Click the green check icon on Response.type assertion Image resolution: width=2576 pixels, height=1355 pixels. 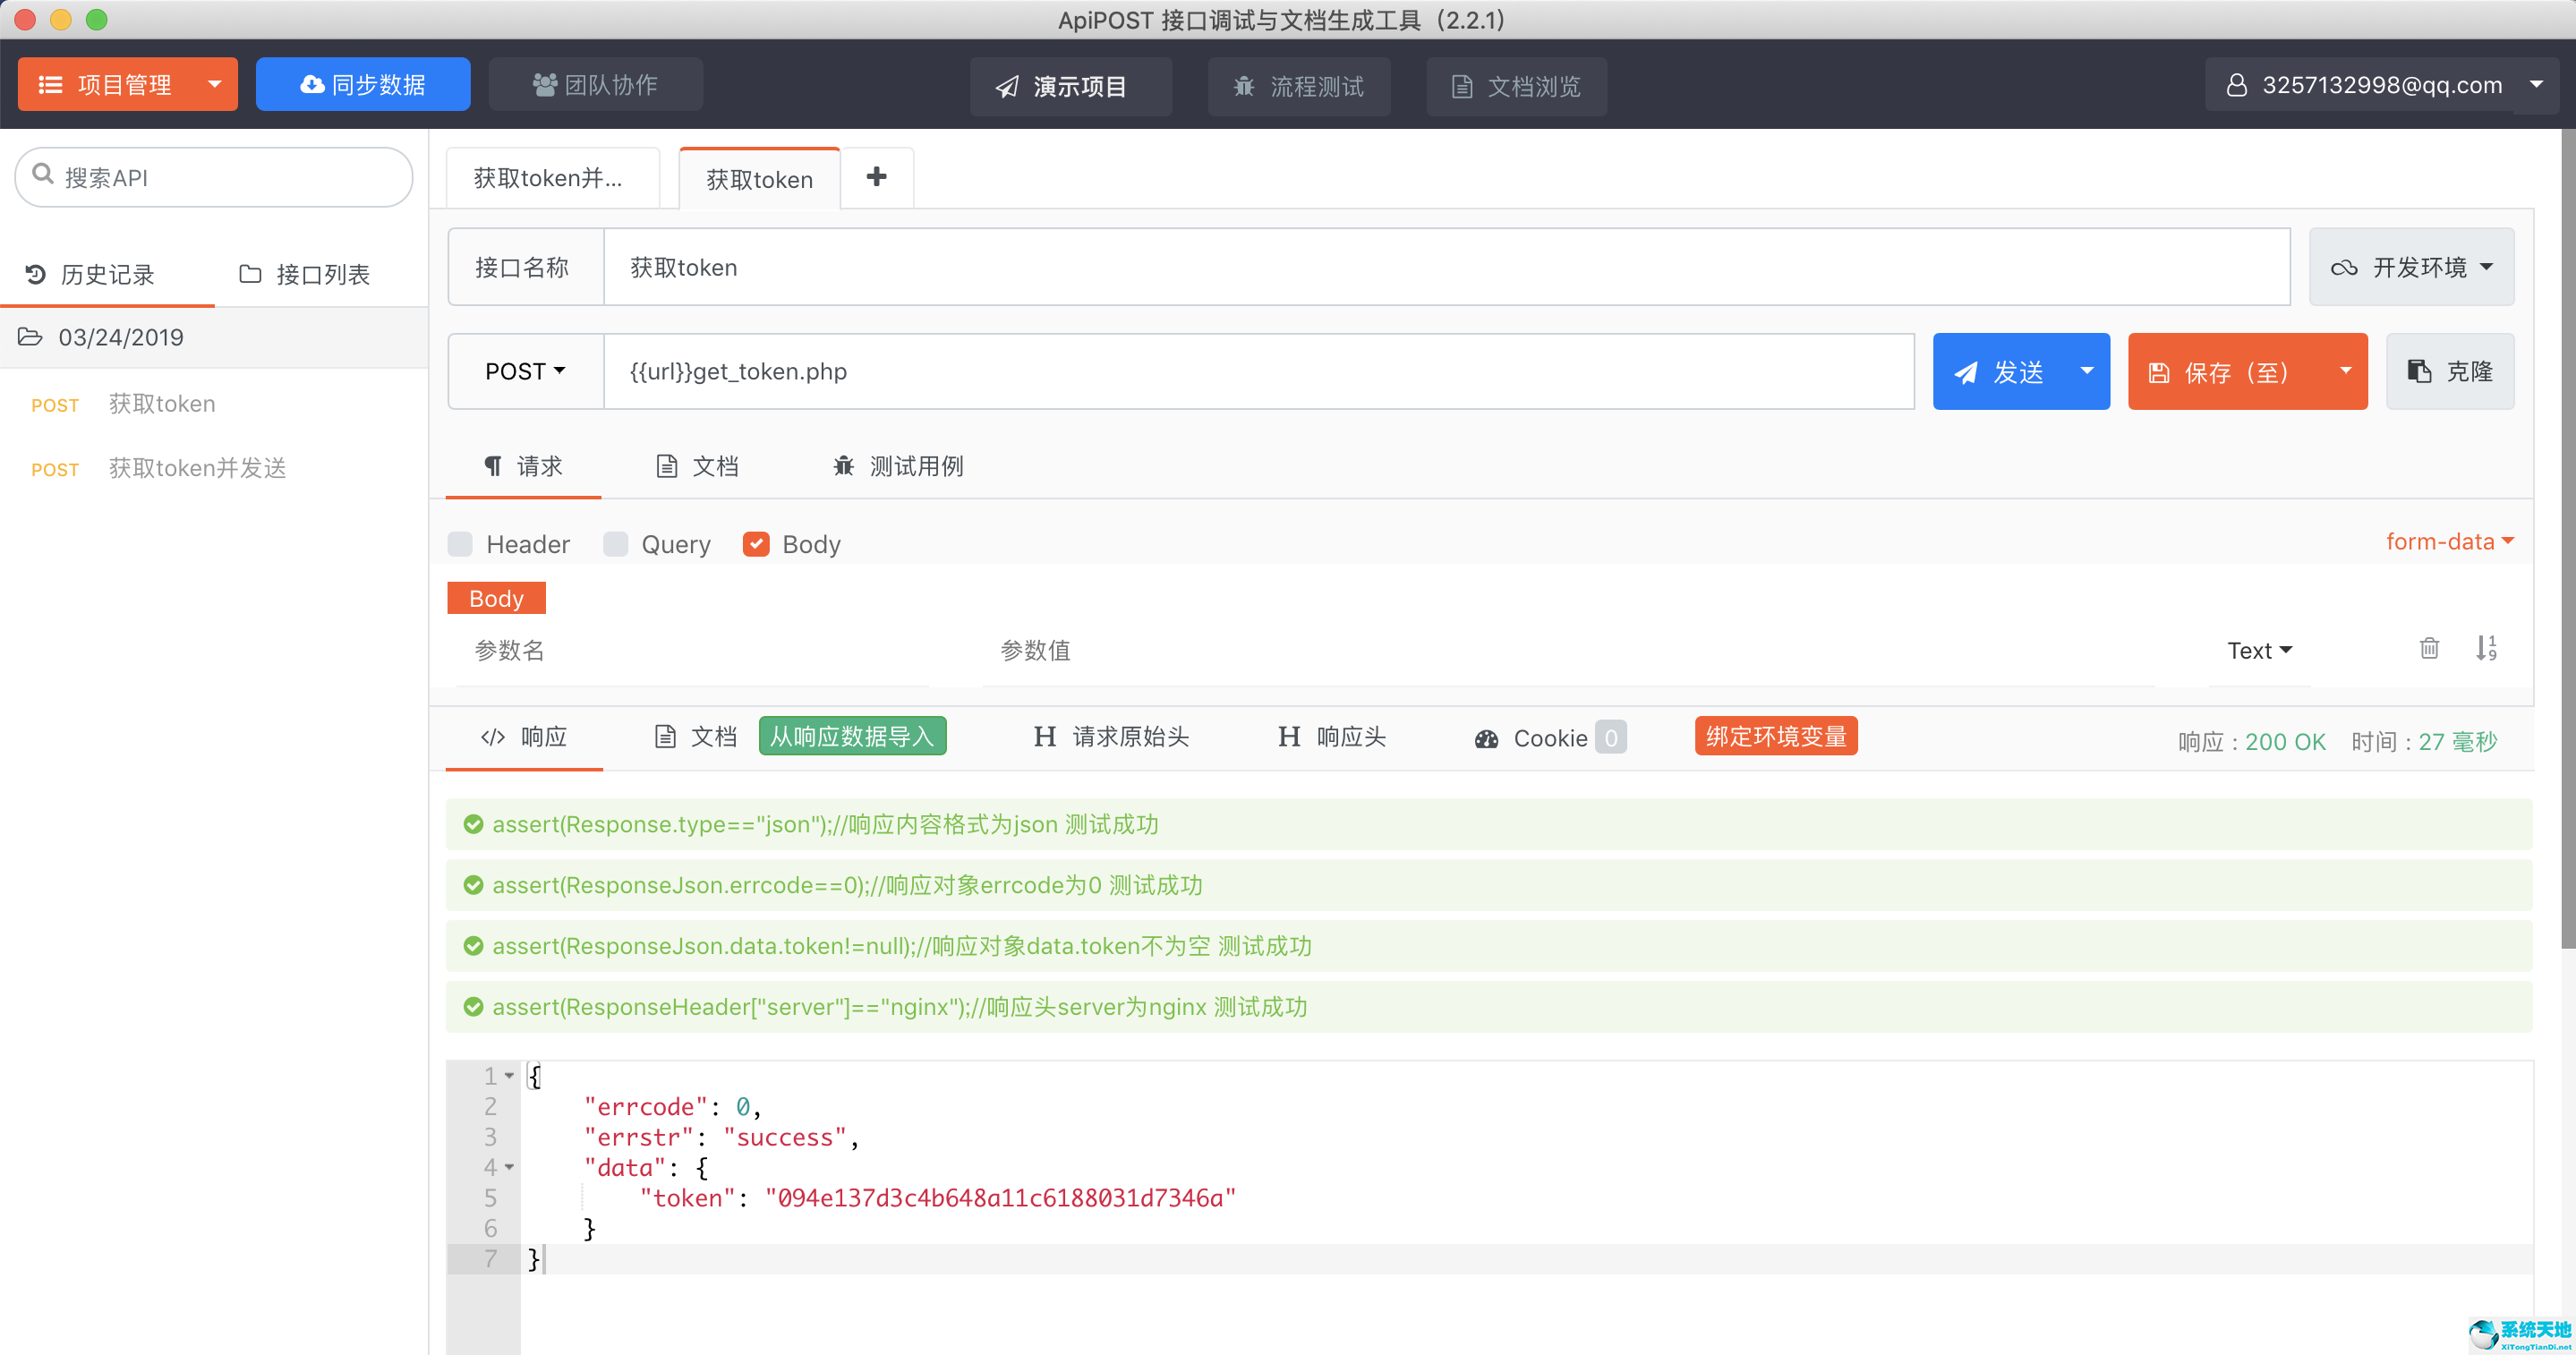pos(473,824)
